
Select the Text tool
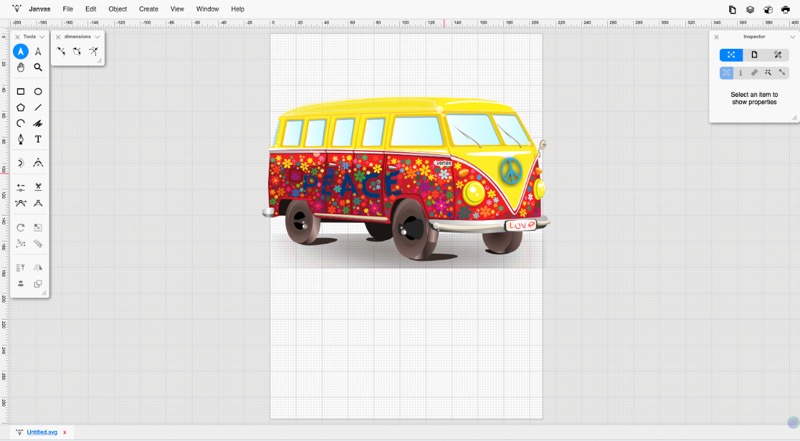(38, 139)
